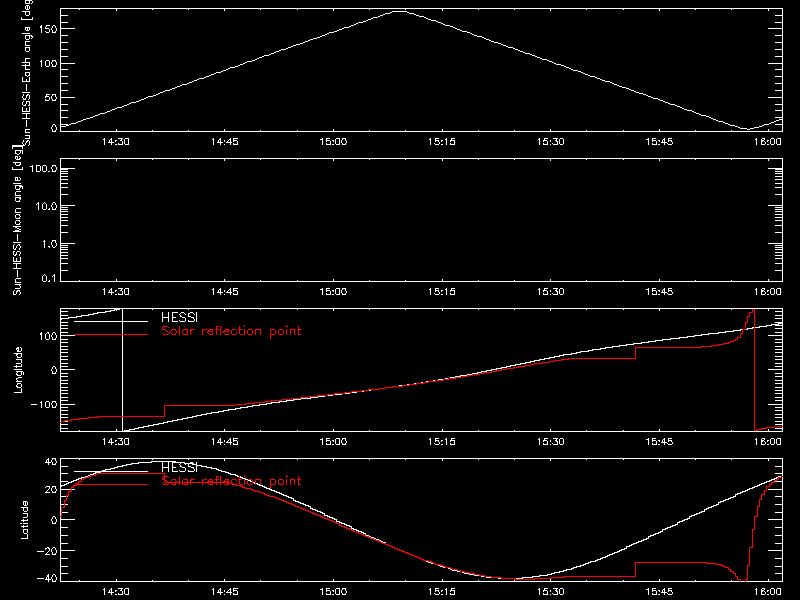Click 14:30 label under Earth angle plot
The image size is (800, 600).
point(116,142)
